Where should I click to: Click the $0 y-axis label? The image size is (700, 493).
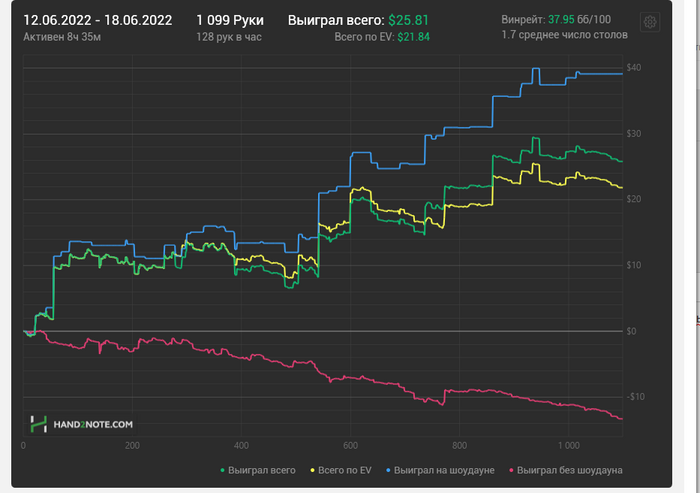click(631, 331)
